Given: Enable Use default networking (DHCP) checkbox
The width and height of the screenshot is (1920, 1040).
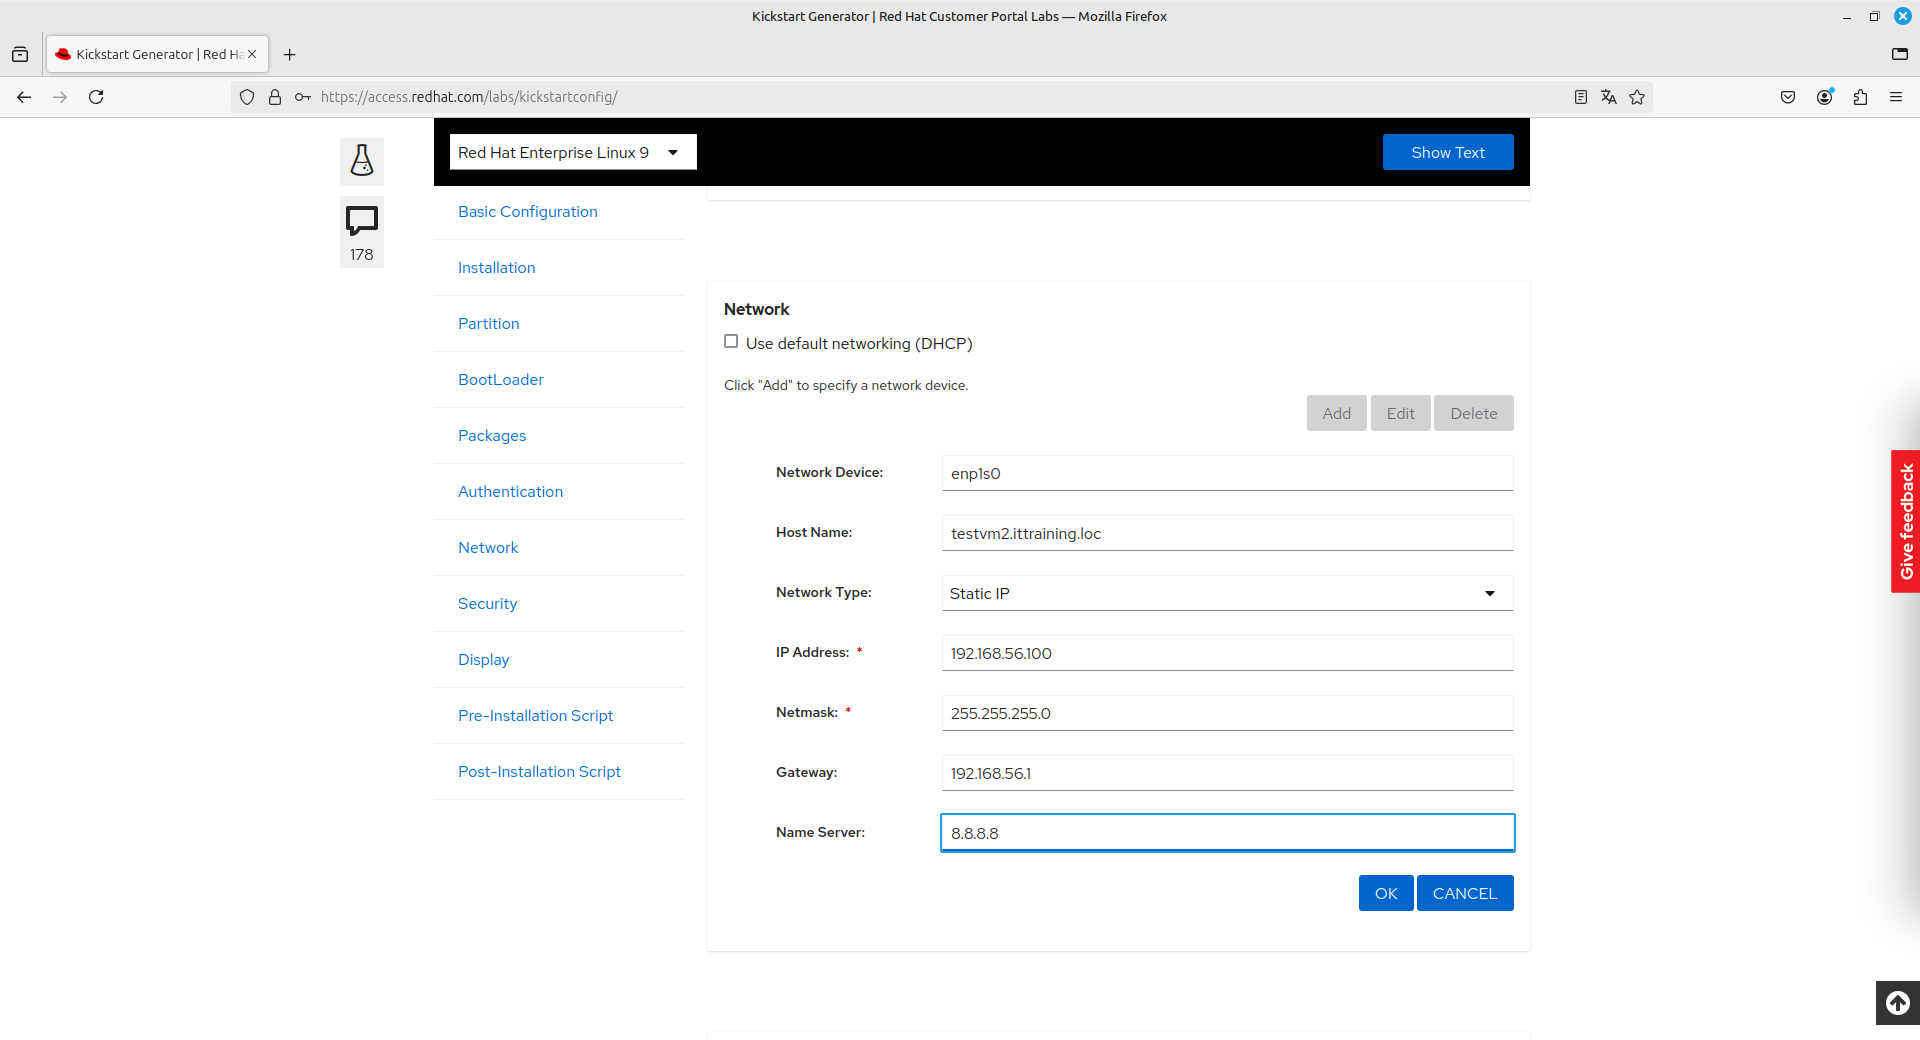Looking at the screenshot, I should click(731, 342).
